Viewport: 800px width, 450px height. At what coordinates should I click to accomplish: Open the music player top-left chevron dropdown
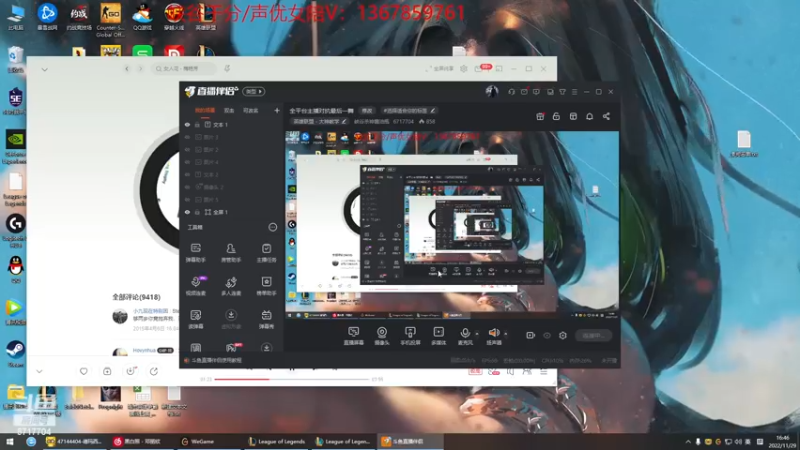click(x=44, y=69)
